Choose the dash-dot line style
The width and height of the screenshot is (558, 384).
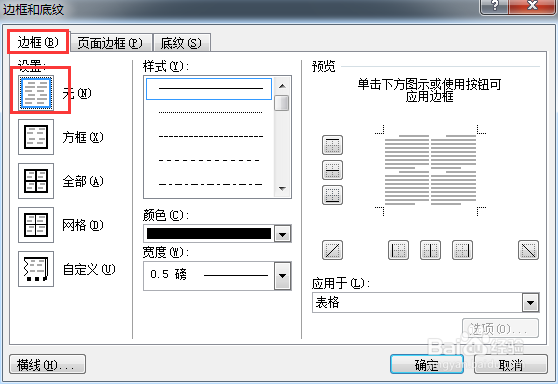click(210, 184)
